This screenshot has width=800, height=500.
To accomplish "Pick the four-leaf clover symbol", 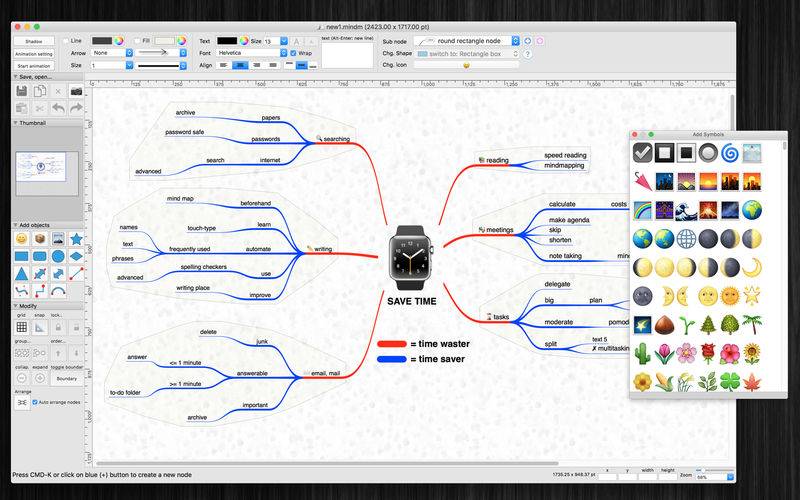I will pyautogui.click(x=730, y=382).
